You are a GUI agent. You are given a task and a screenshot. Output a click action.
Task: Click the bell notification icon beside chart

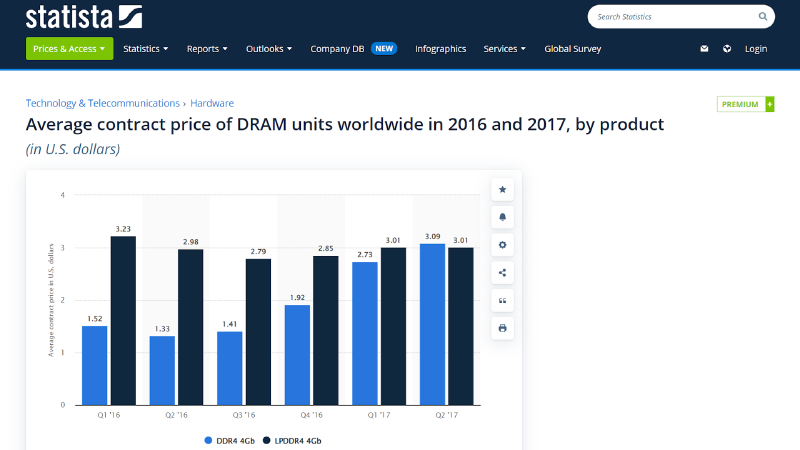click(502, 217)
